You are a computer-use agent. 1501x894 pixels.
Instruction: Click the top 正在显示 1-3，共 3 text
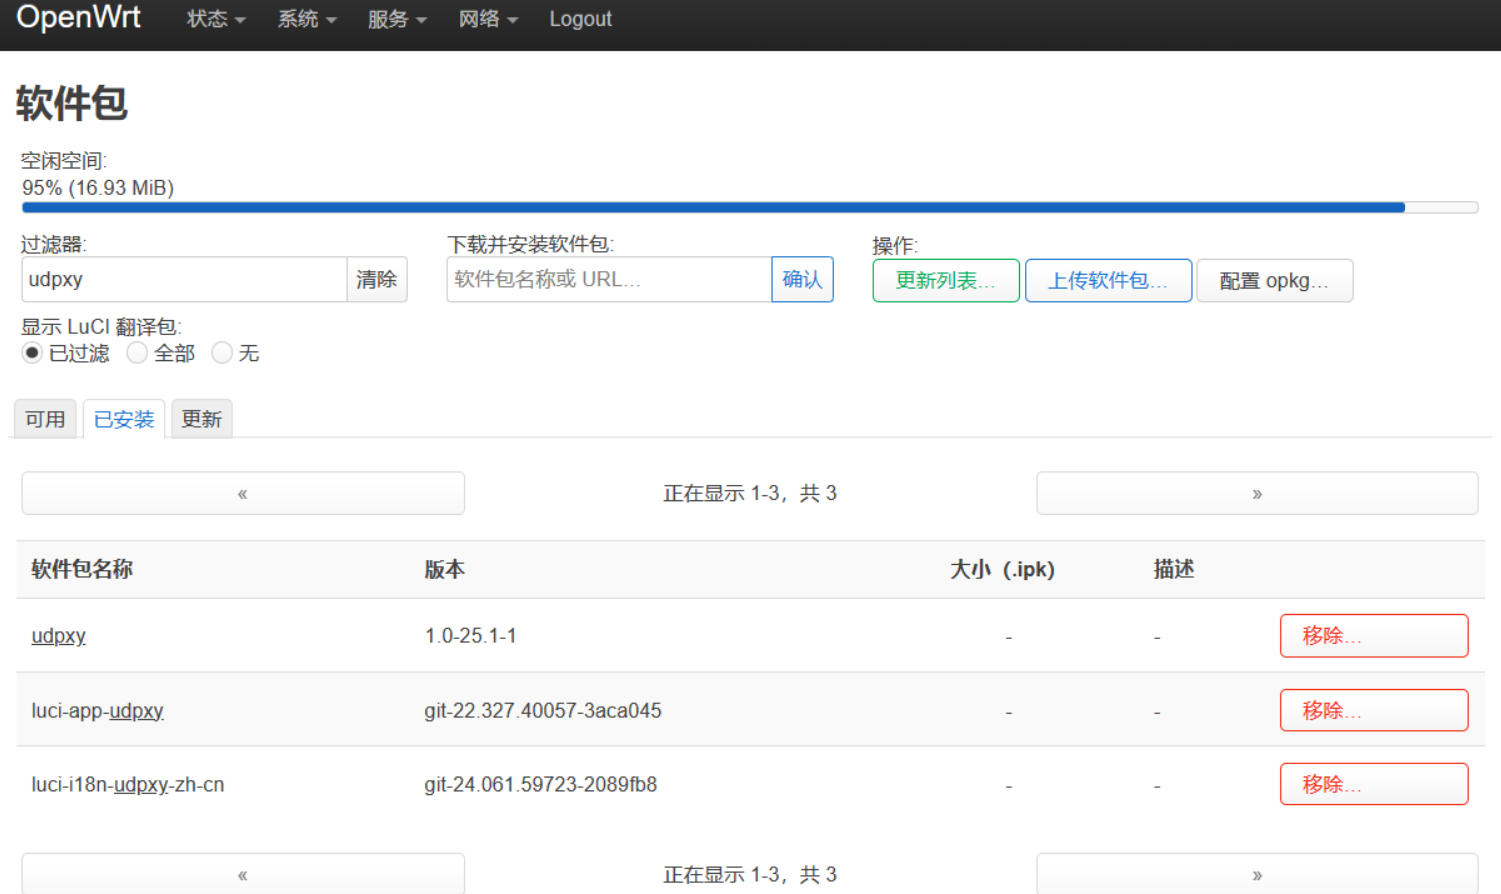[x=750, y=493]
